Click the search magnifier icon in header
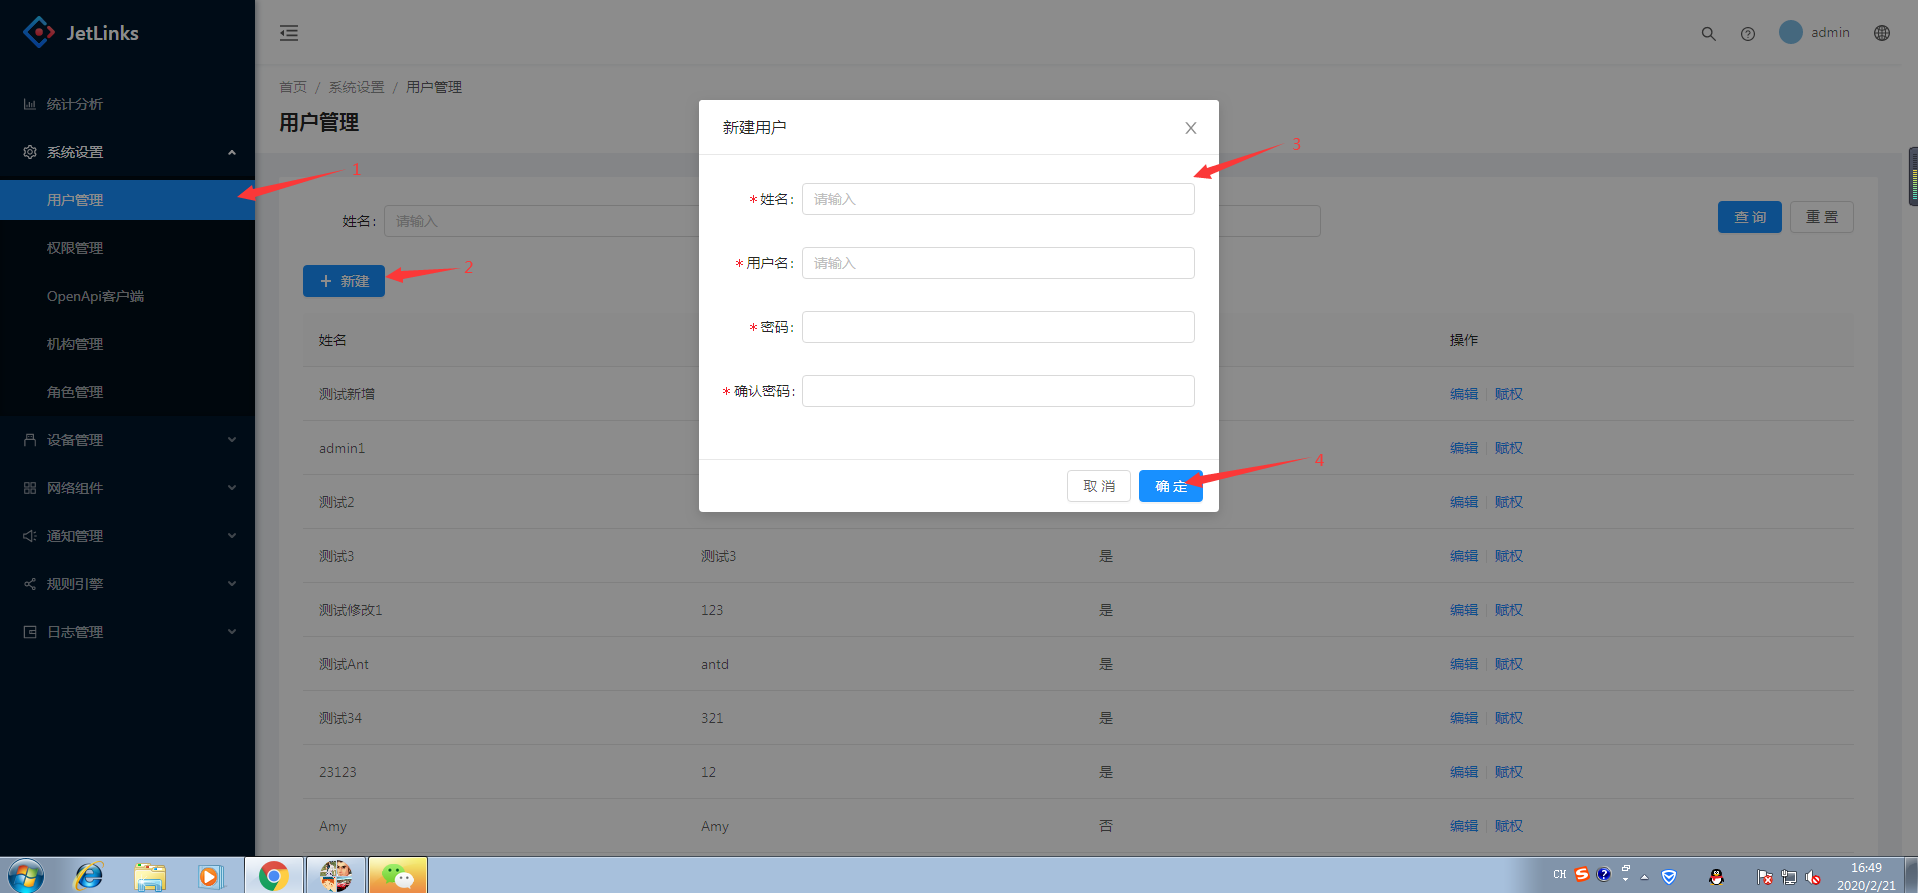Image resolution: width=1918 pixels, height=893 pixels. click(1708, 34)
